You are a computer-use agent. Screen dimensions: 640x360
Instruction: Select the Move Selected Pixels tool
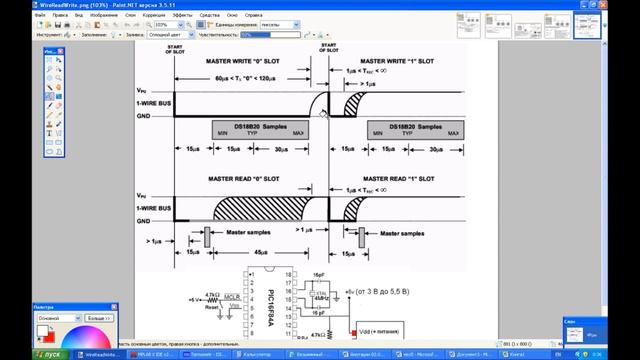click(59, 60)
